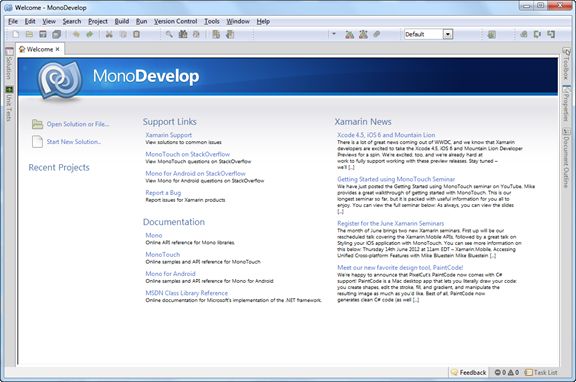Open the MonoTouch on StackOverflow link
The width and height of the screenshot is (576, 382).
point(188,154)
